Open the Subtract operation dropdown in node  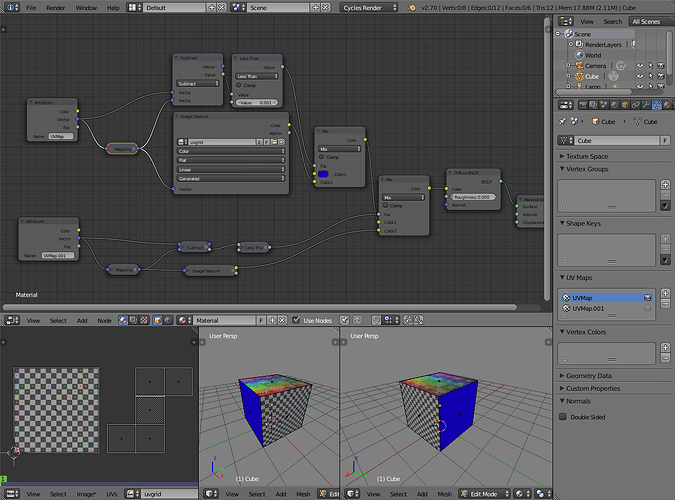pos(198,84)
